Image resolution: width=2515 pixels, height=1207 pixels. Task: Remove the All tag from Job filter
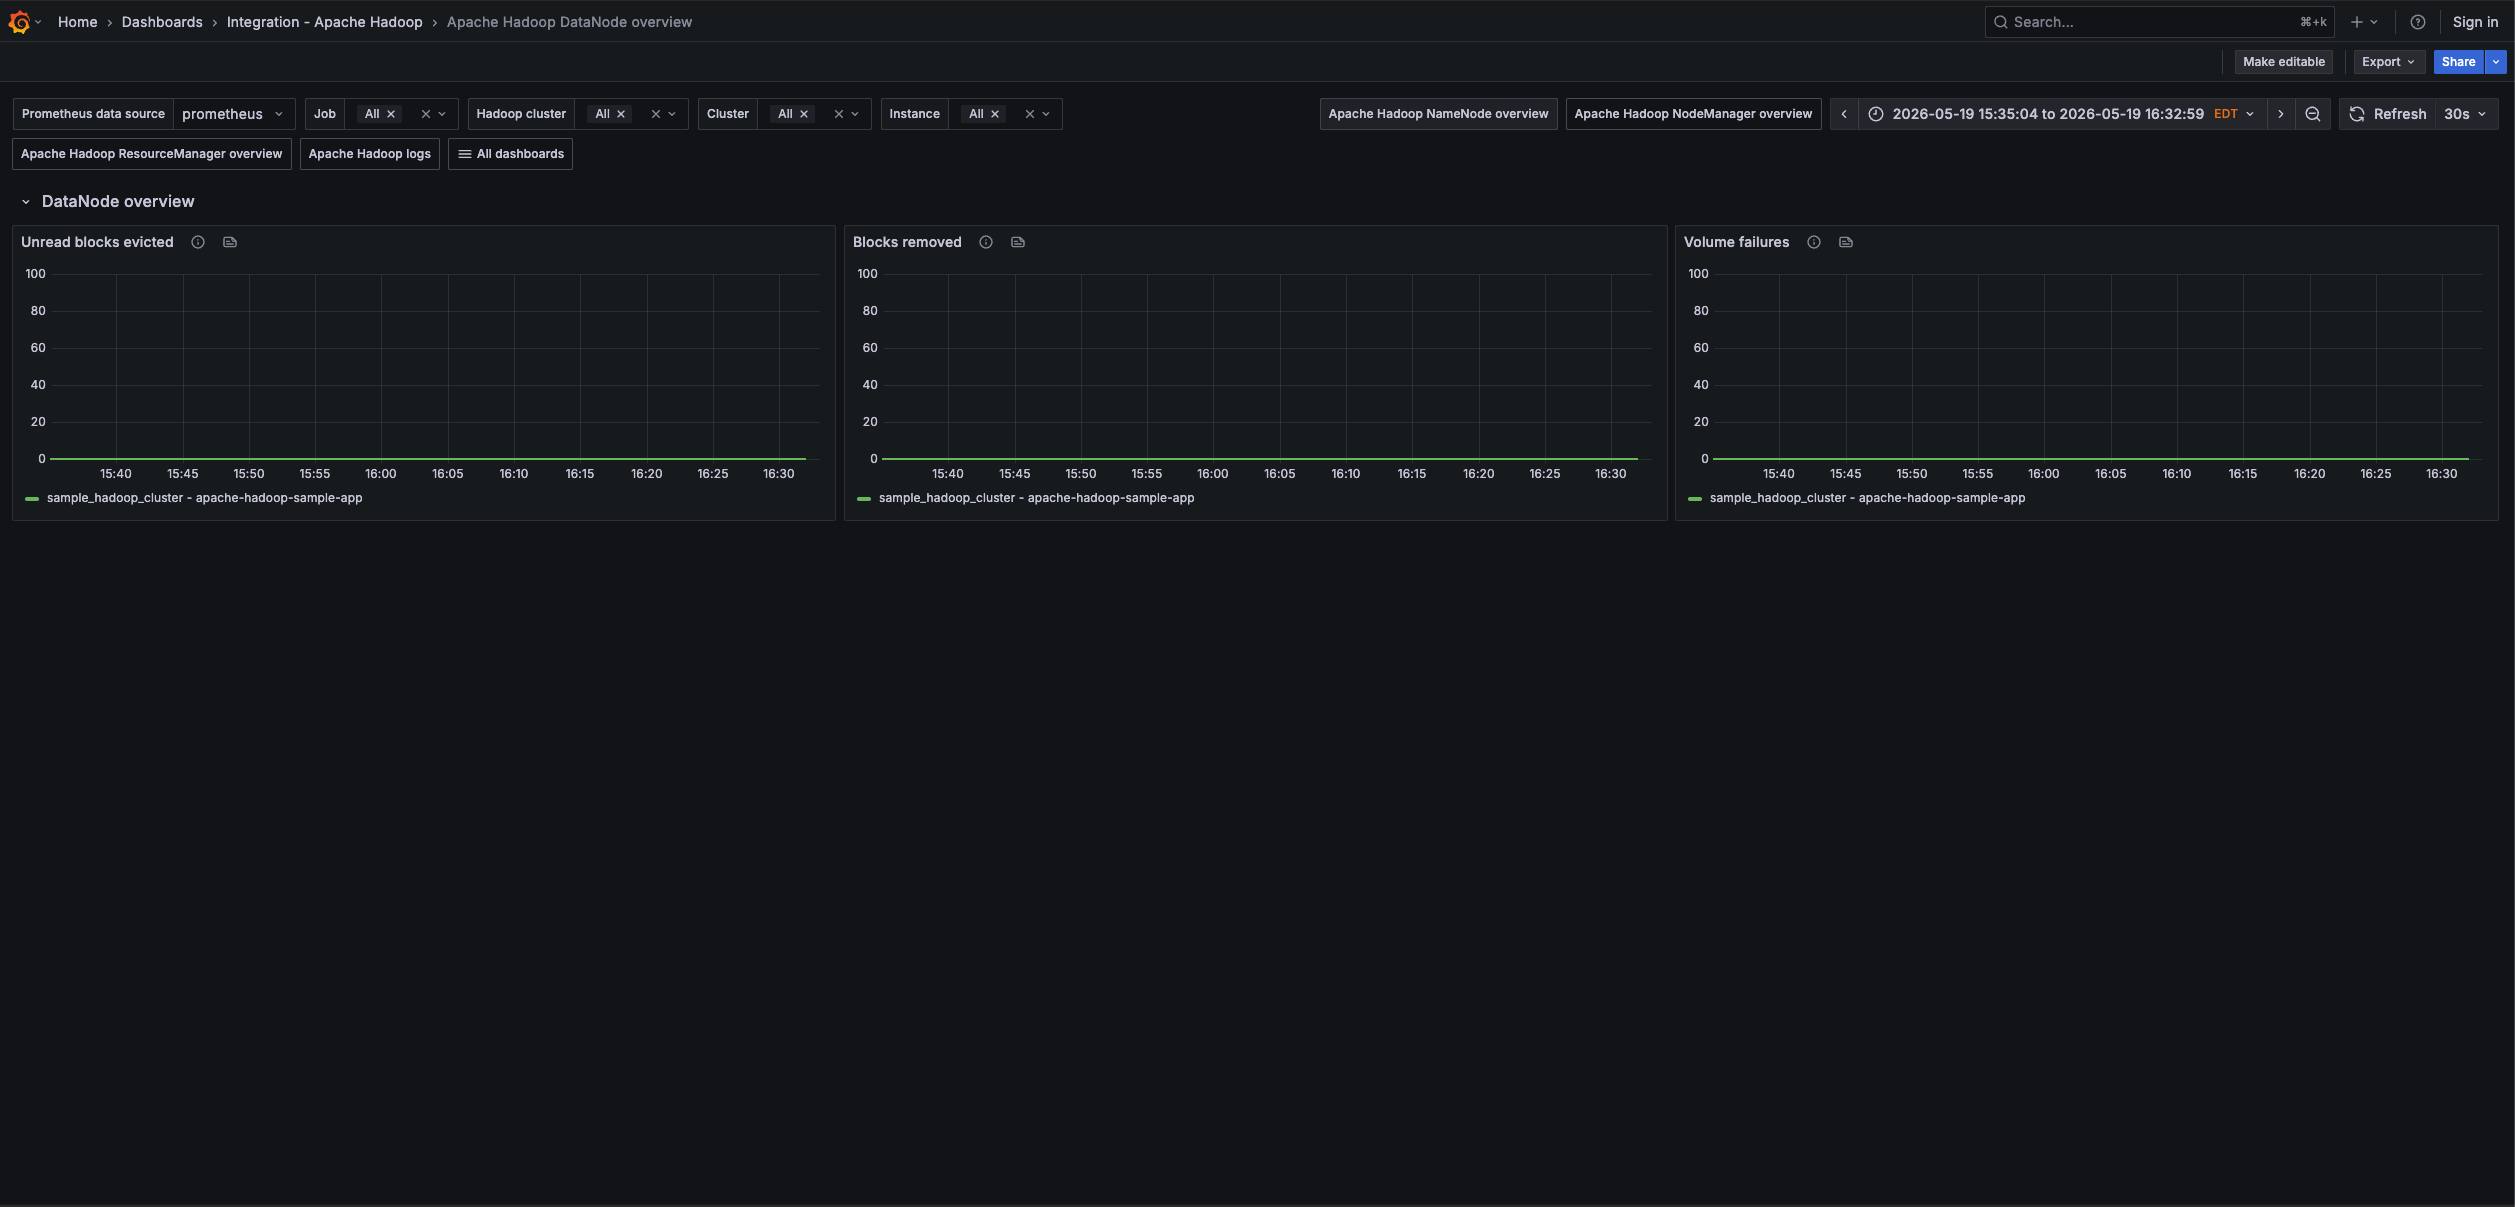point(391,114)
